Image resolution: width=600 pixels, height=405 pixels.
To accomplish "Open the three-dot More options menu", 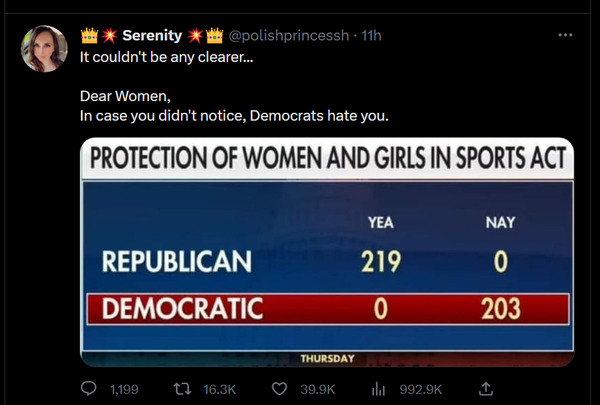I will pos(565,35).
